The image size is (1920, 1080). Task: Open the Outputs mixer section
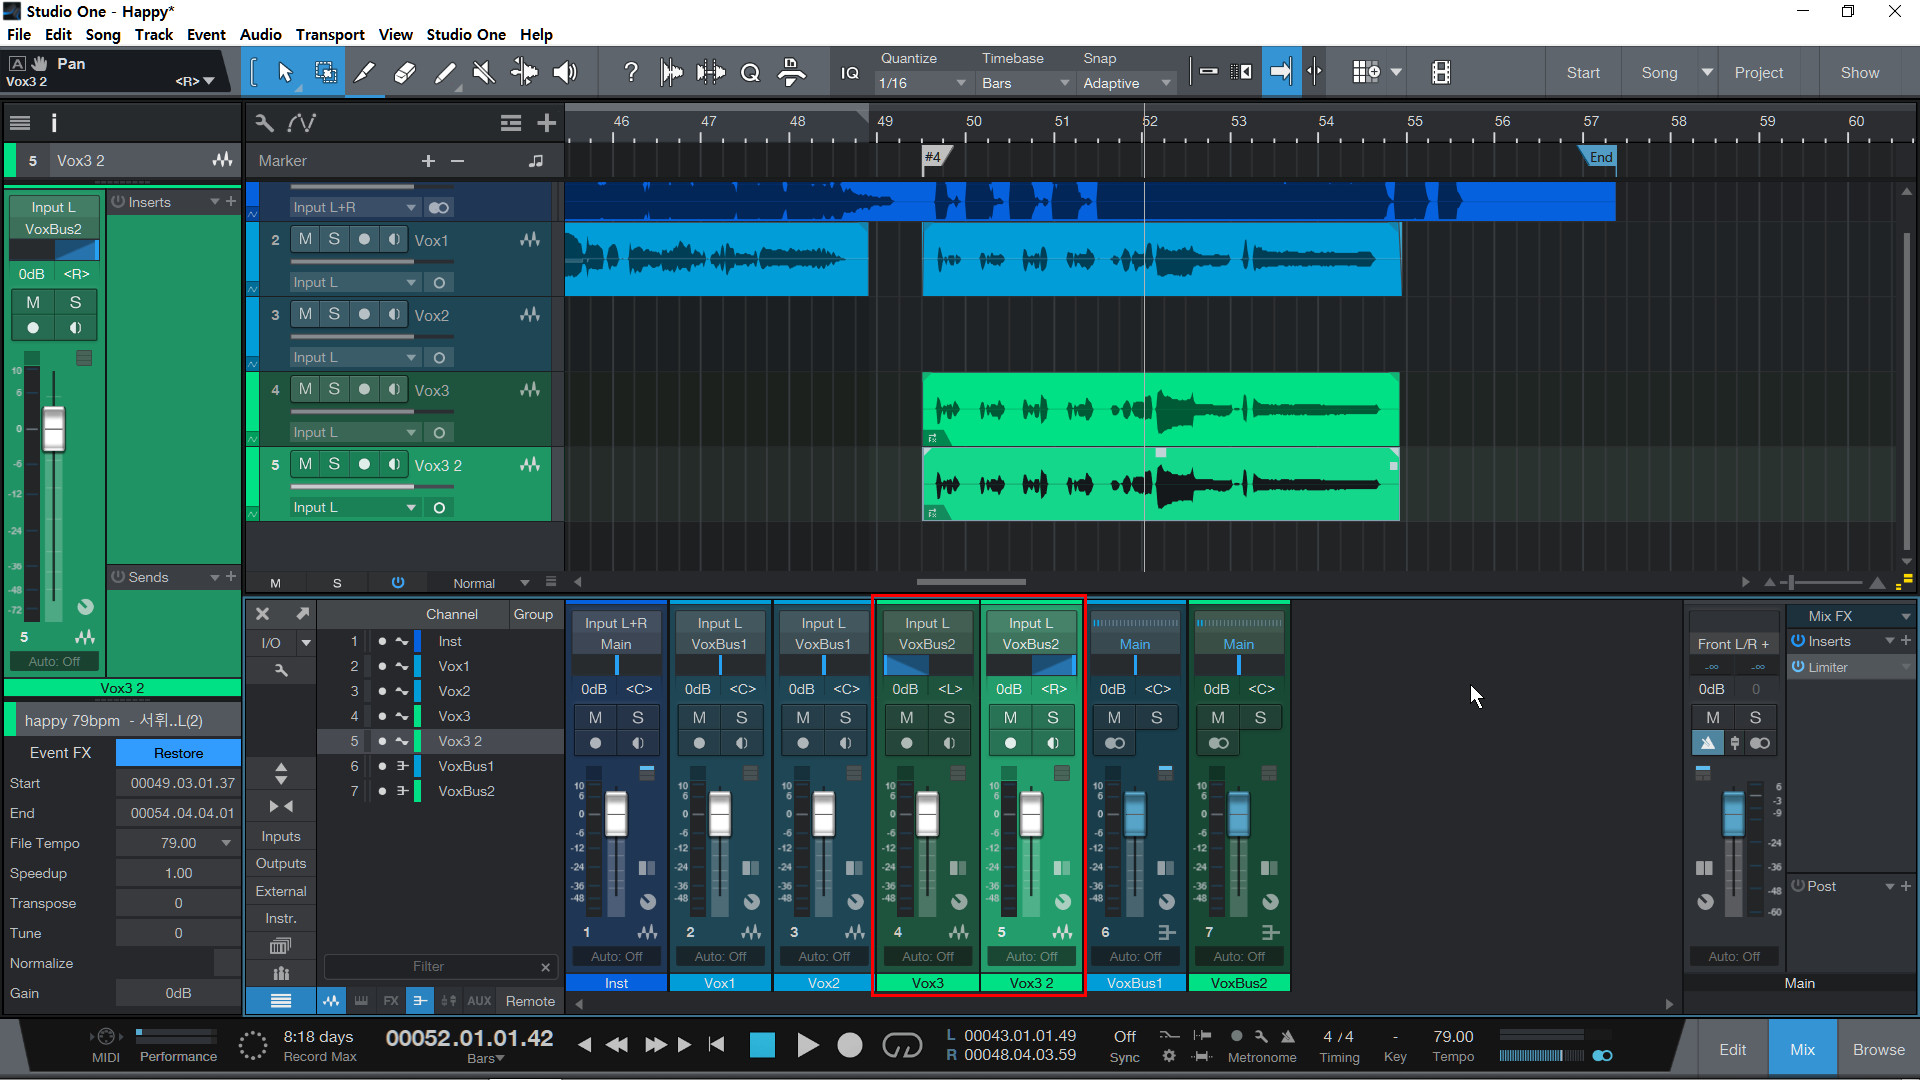click(280, 863)
